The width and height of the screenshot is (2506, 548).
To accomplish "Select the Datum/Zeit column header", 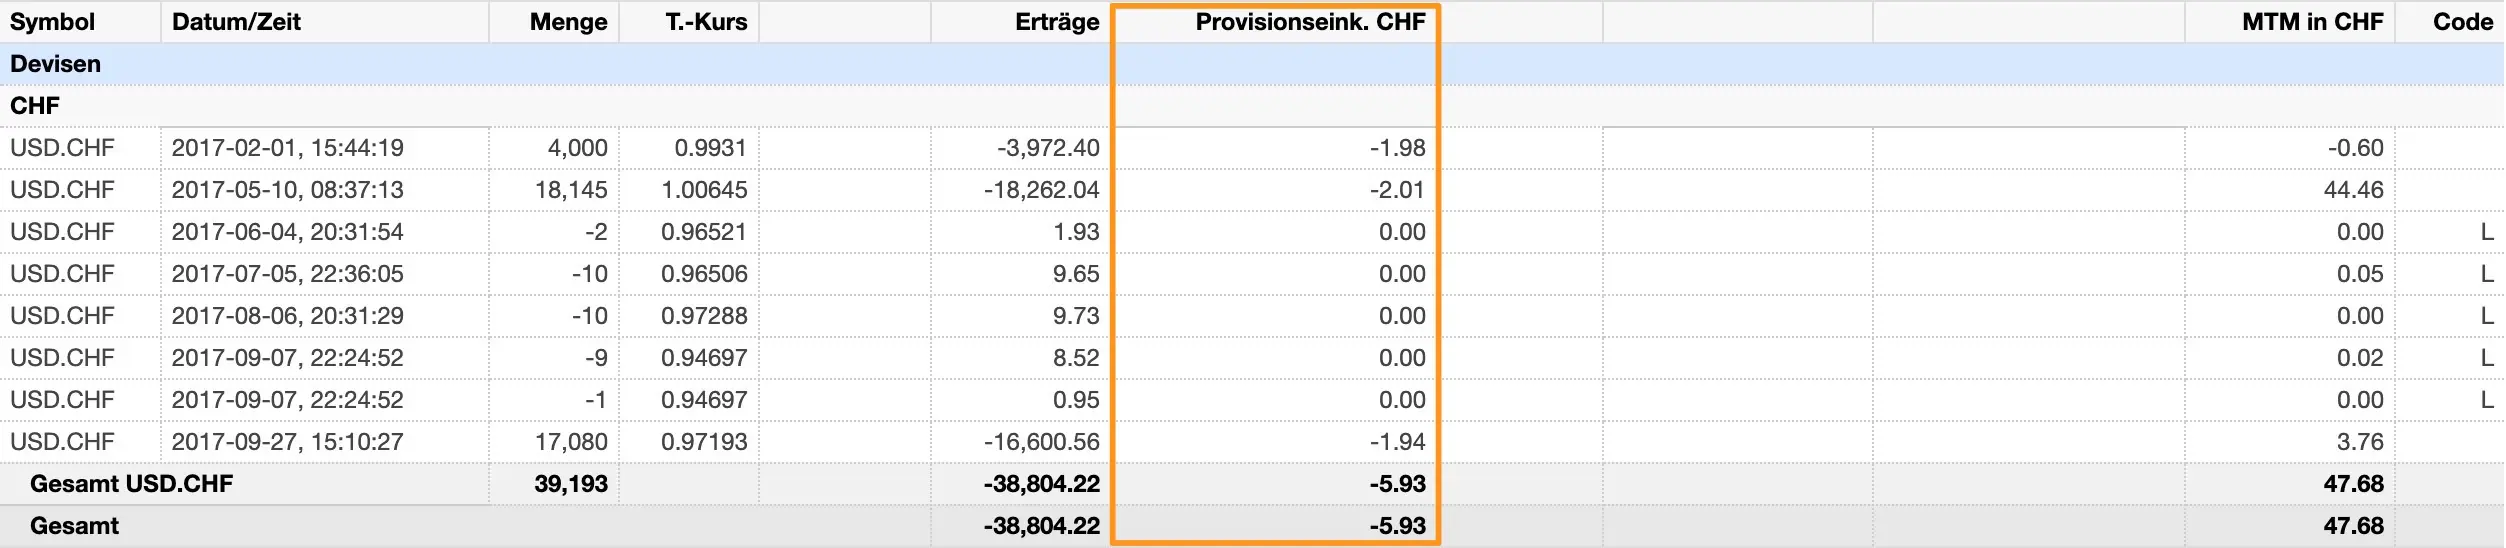I will (x=236, y=22).
